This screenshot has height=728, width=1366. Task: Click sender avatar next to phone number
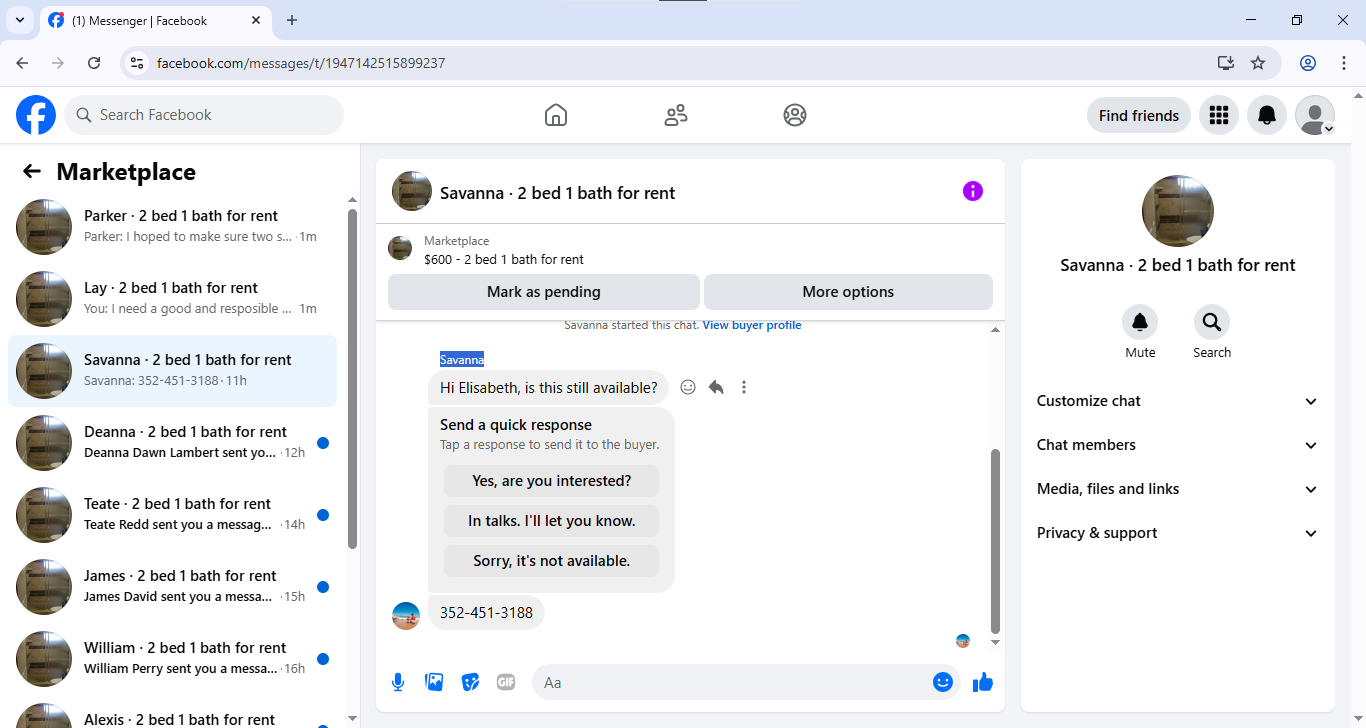pos(406,616)
